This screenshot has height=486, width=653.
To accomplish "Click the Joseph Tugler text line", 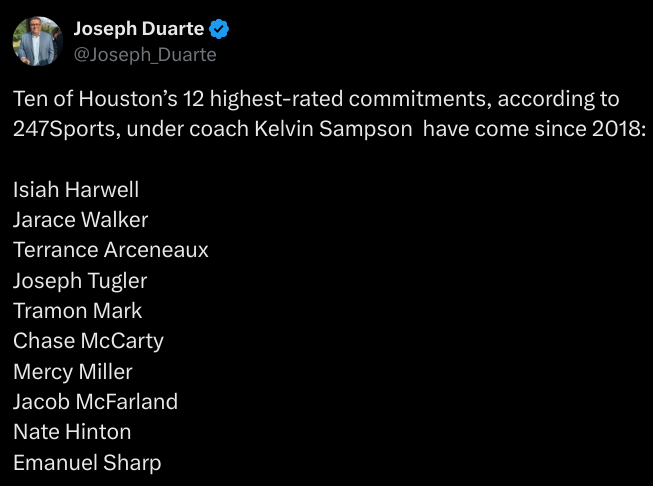I will coord(80,281).
